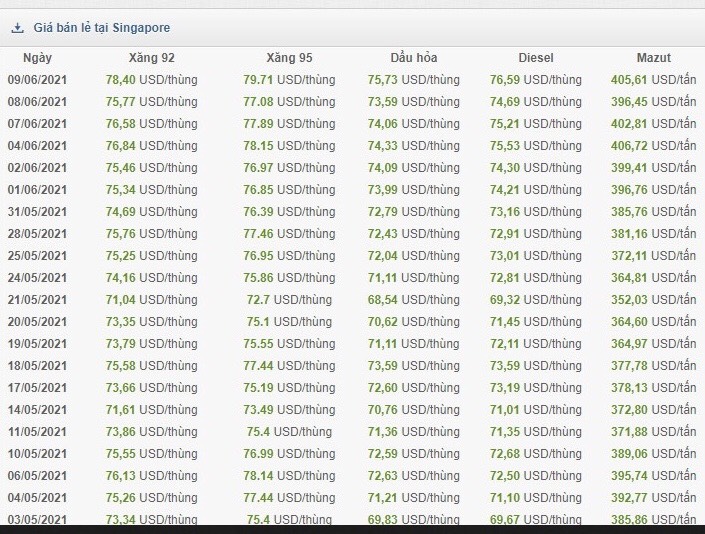Click the Xăng 92 price 73,34 USD/thùng
The image size is (705, 534).
point(152,519)
